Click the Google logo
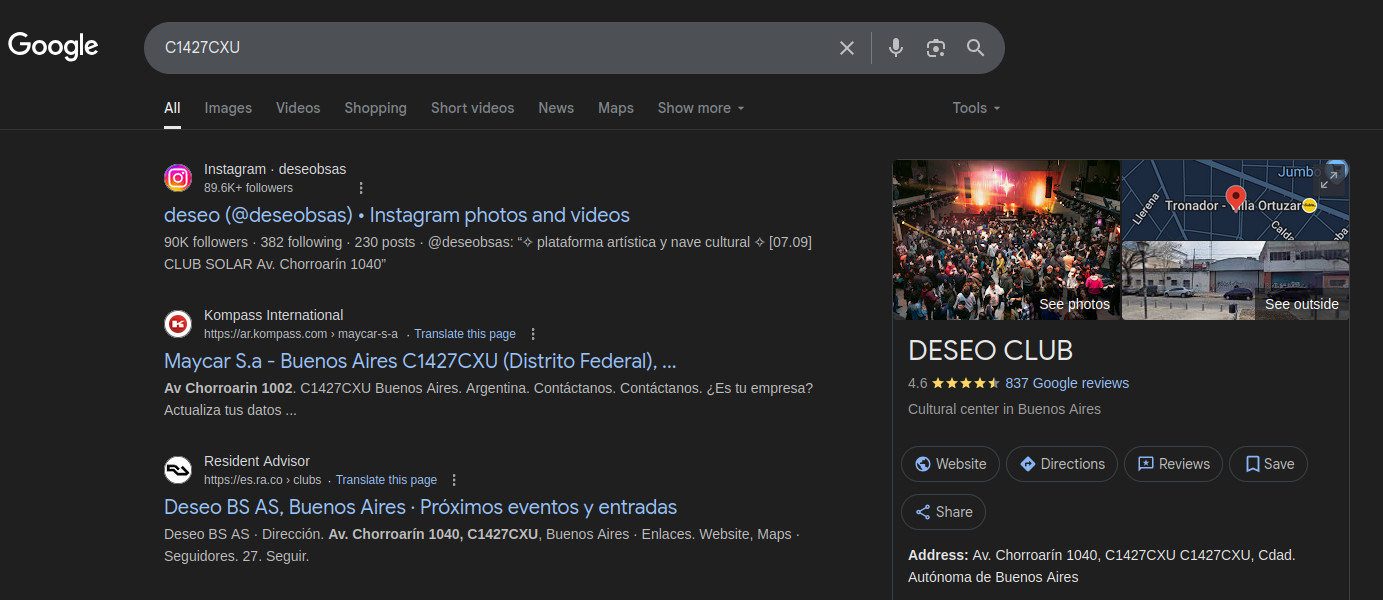The image size is (1383, 600). [x=53, y=46]
